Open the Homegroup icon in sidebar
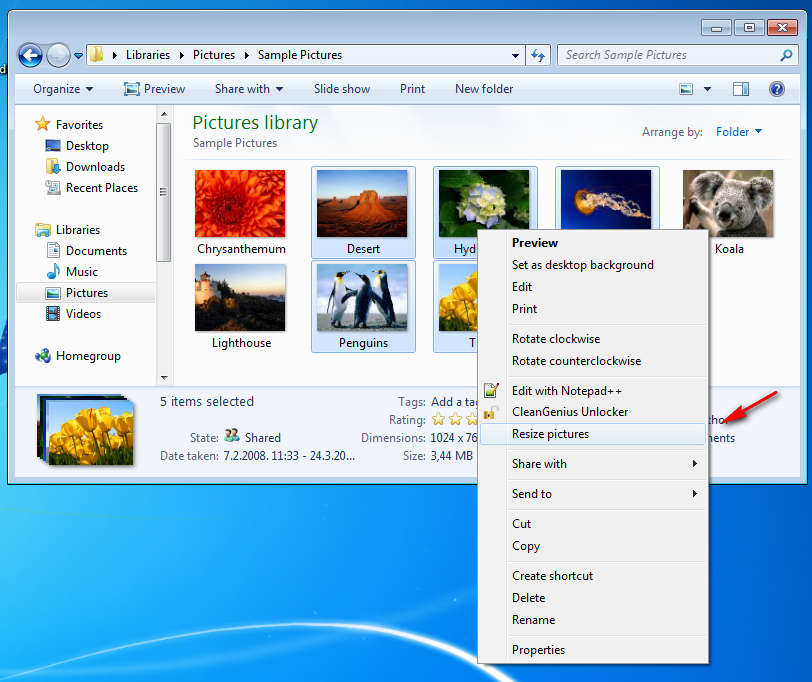Viewport: 812px width, 682px height. click(x=43, y=356)
